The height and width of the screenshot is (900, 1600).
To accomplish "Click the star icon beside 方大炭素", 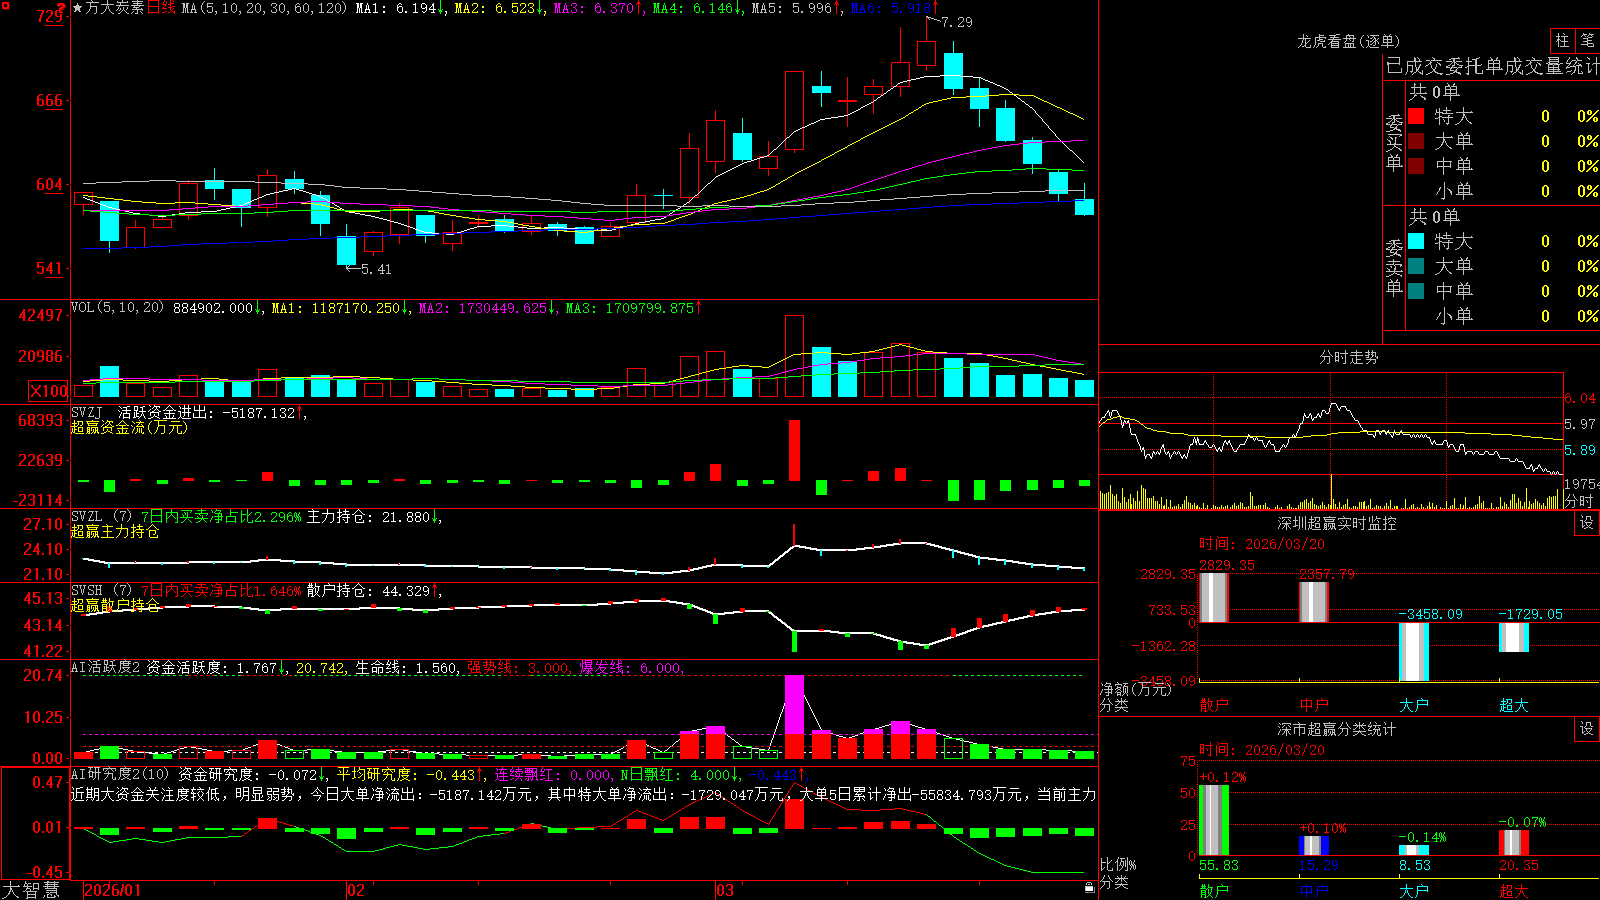I will tap(78, 8).
